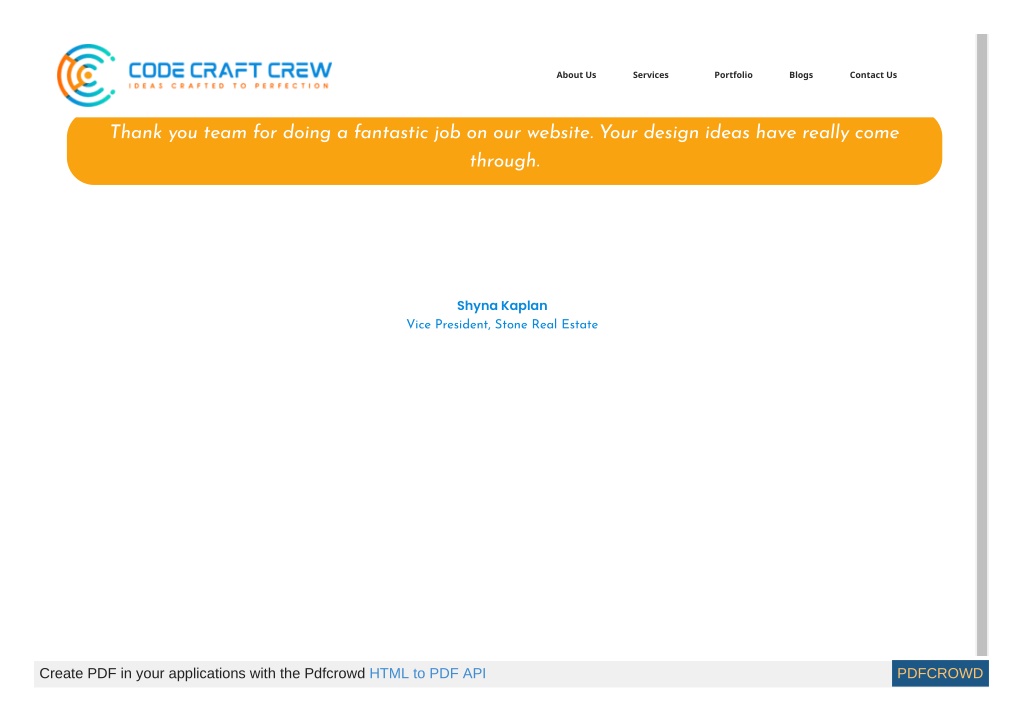
Task: Open the Blogs menu item
Action: click(x=801, y=75)
